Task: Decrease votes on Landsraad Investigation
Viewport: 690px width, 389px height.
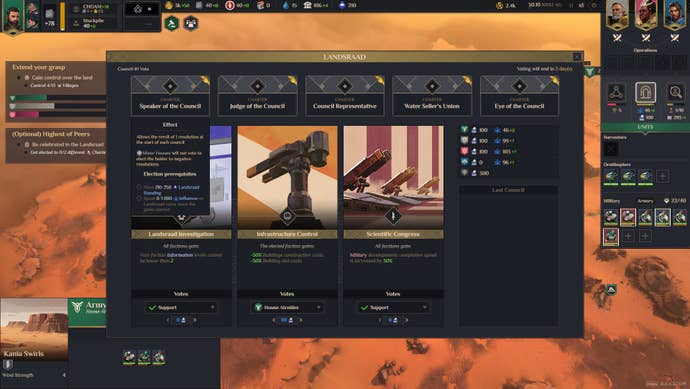Action: [167, 320]
